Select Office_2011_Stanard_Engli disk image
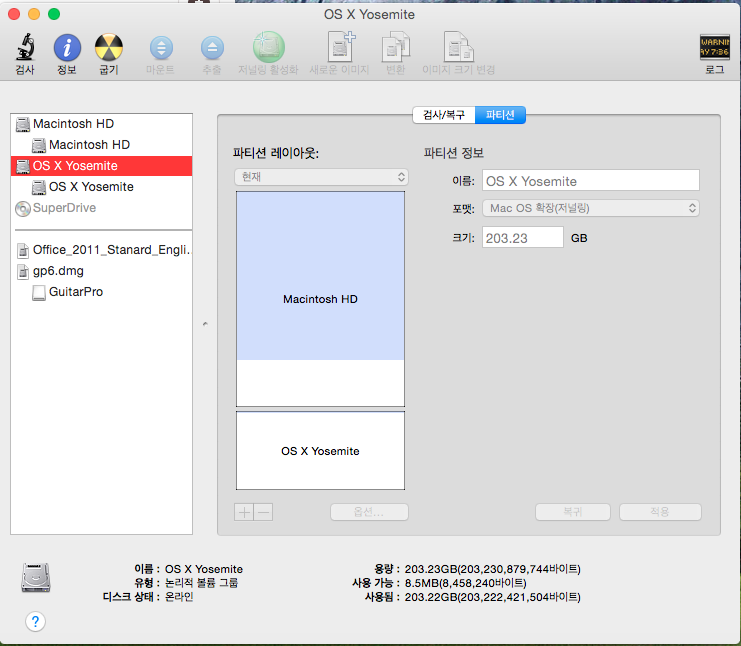741x646 pixels. pyautogui.click(x=101, y=250)
